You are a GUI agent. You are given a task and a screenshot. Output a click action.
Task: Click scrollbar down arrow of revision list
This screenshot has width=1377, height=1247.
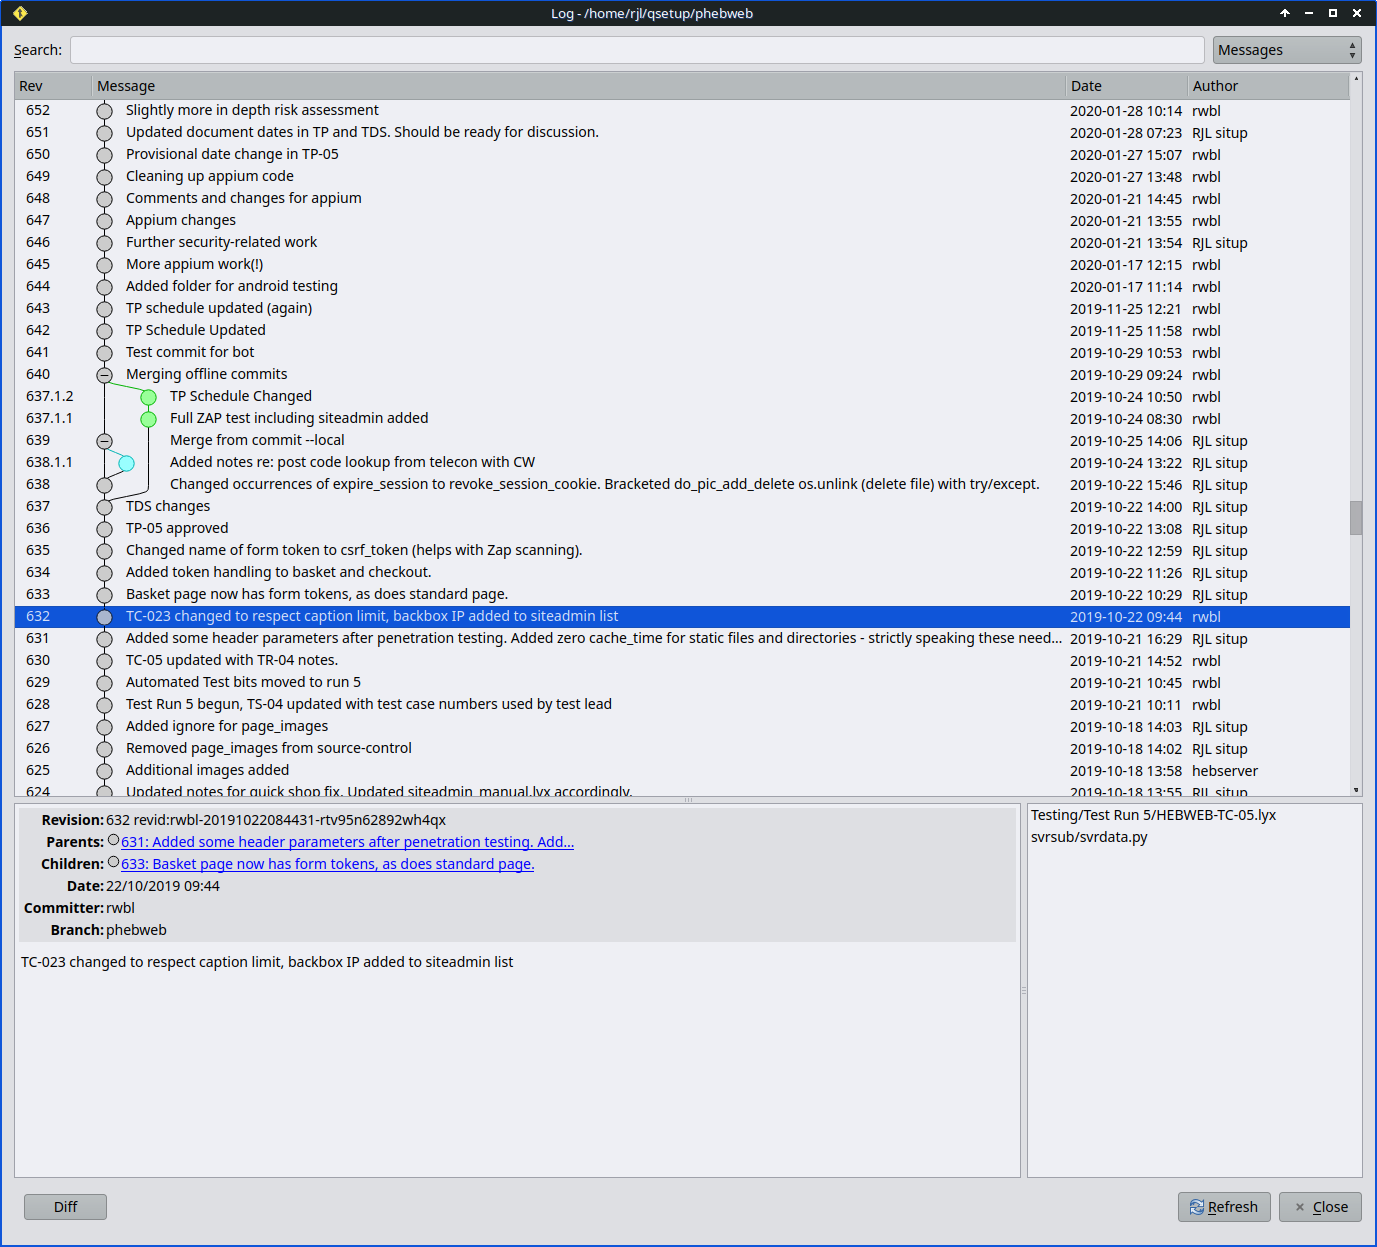pyautogui.click(x=1356, y=790)
